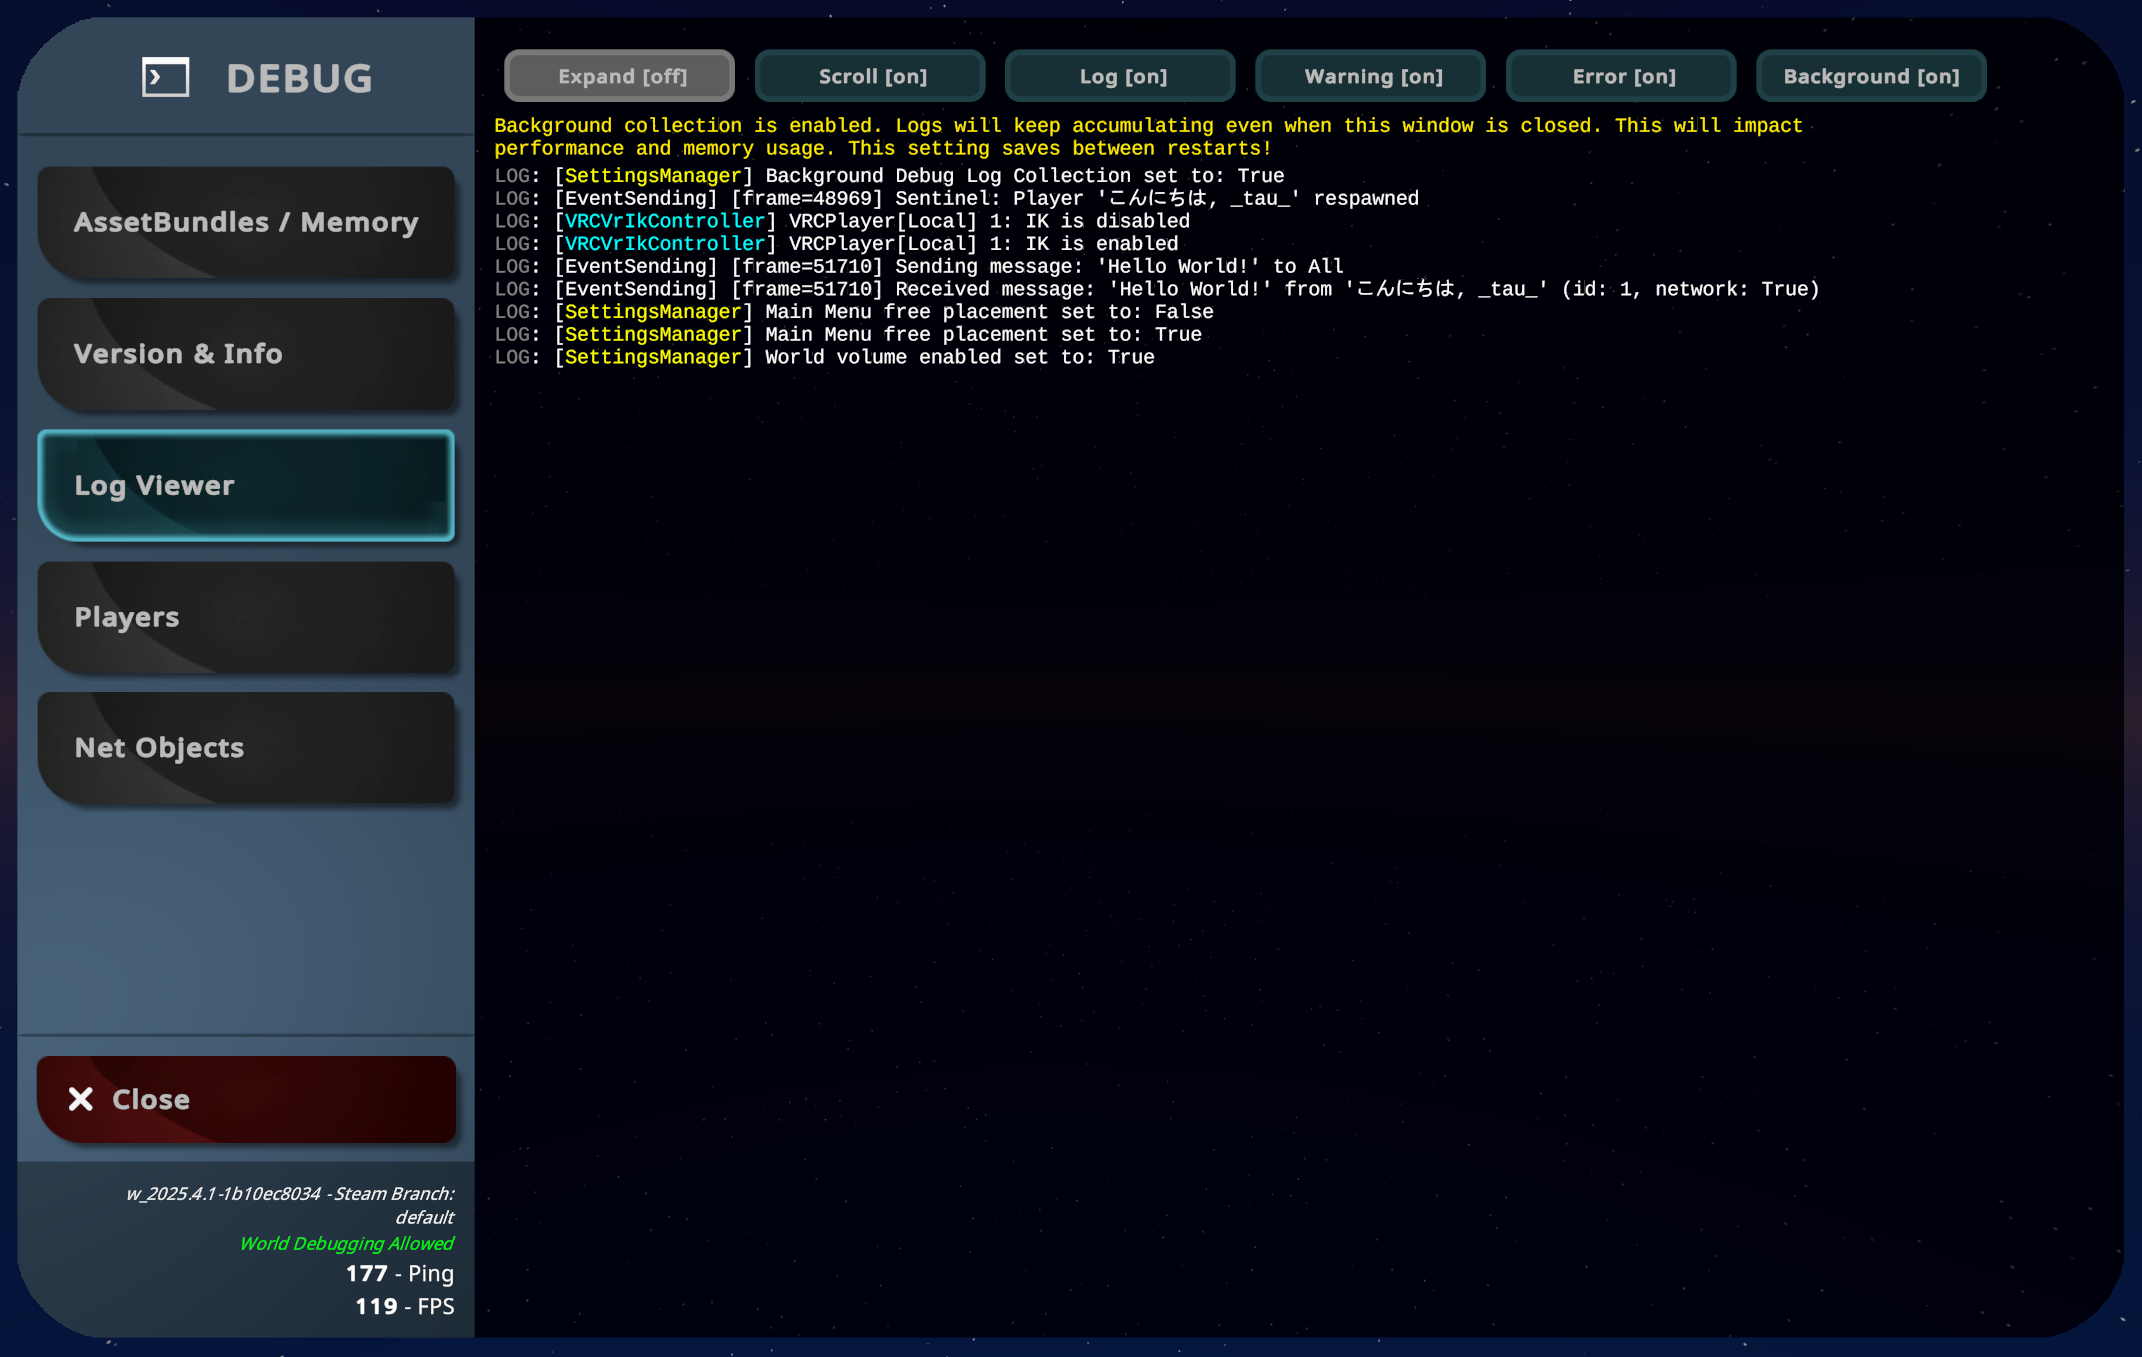Disable Log message display
This screenshot has height=1357, width=2142.
pos(1119,75)
